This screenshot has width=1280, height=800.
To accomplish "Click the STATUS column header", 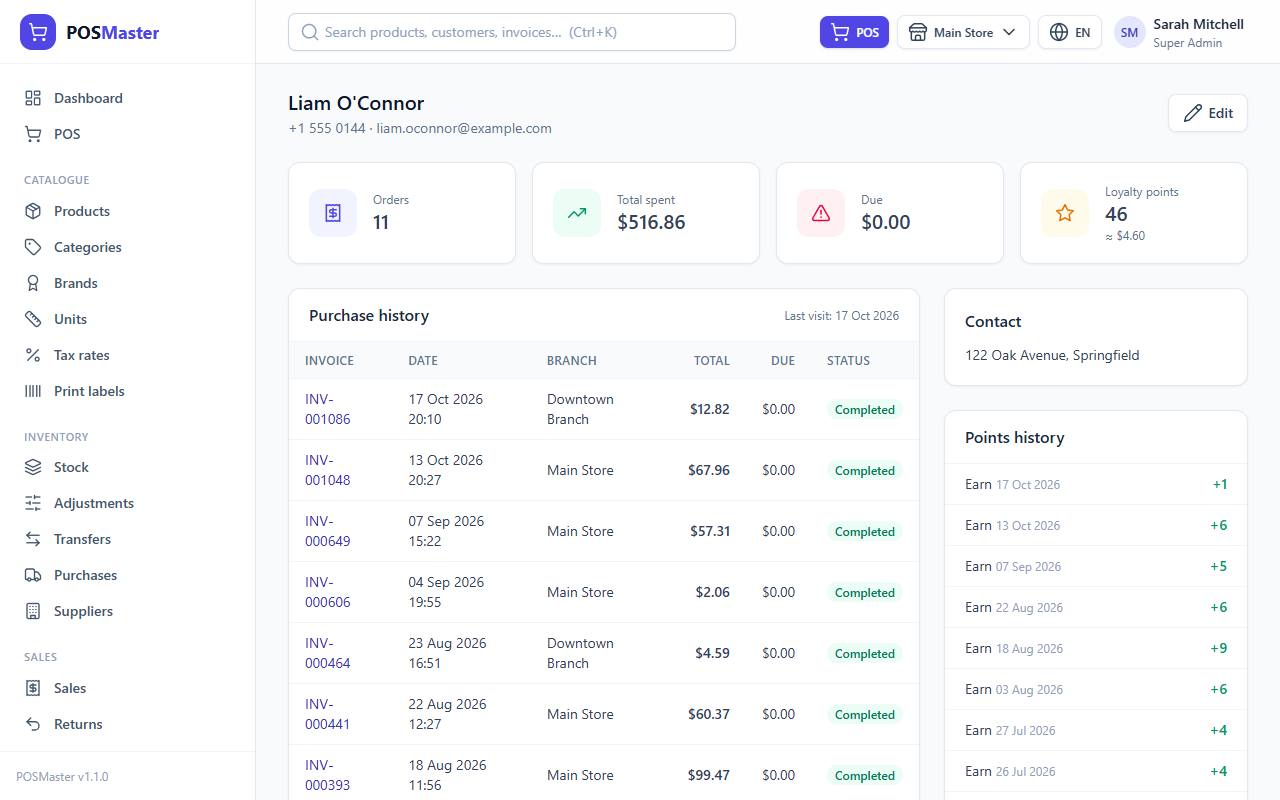I will 848,360.
